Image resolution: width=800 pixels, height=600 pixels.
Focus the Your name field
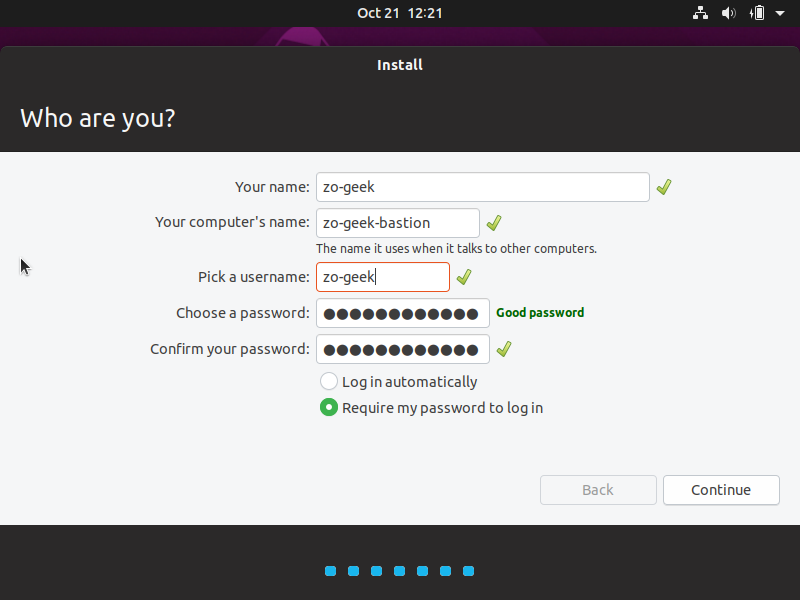483,187
